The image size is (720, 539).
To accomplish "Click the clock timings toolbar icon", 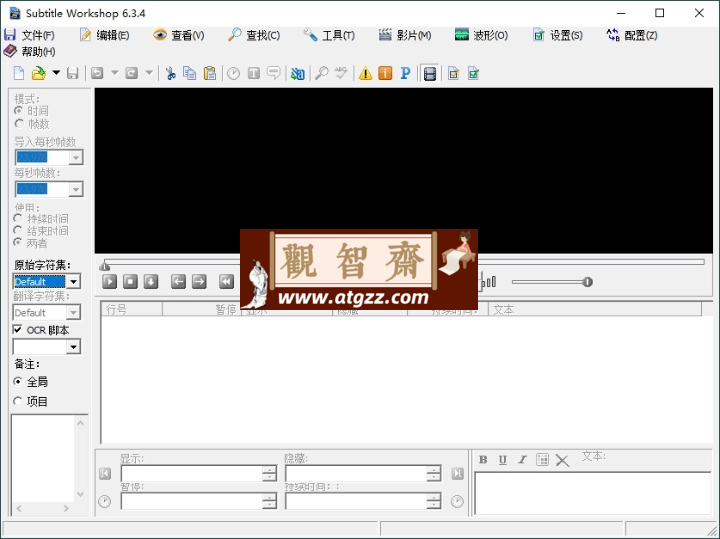I will [234, 73].
